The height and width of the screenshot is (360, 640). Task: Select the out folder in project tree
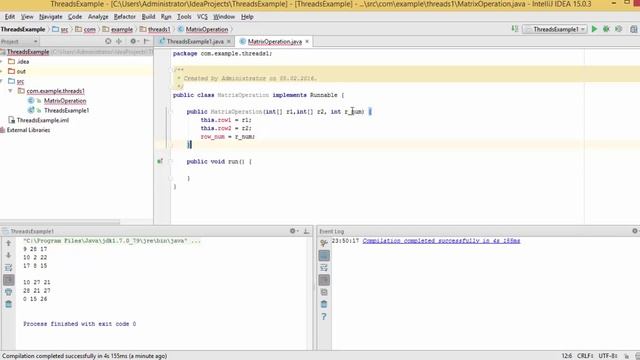(x=21, y=71)
